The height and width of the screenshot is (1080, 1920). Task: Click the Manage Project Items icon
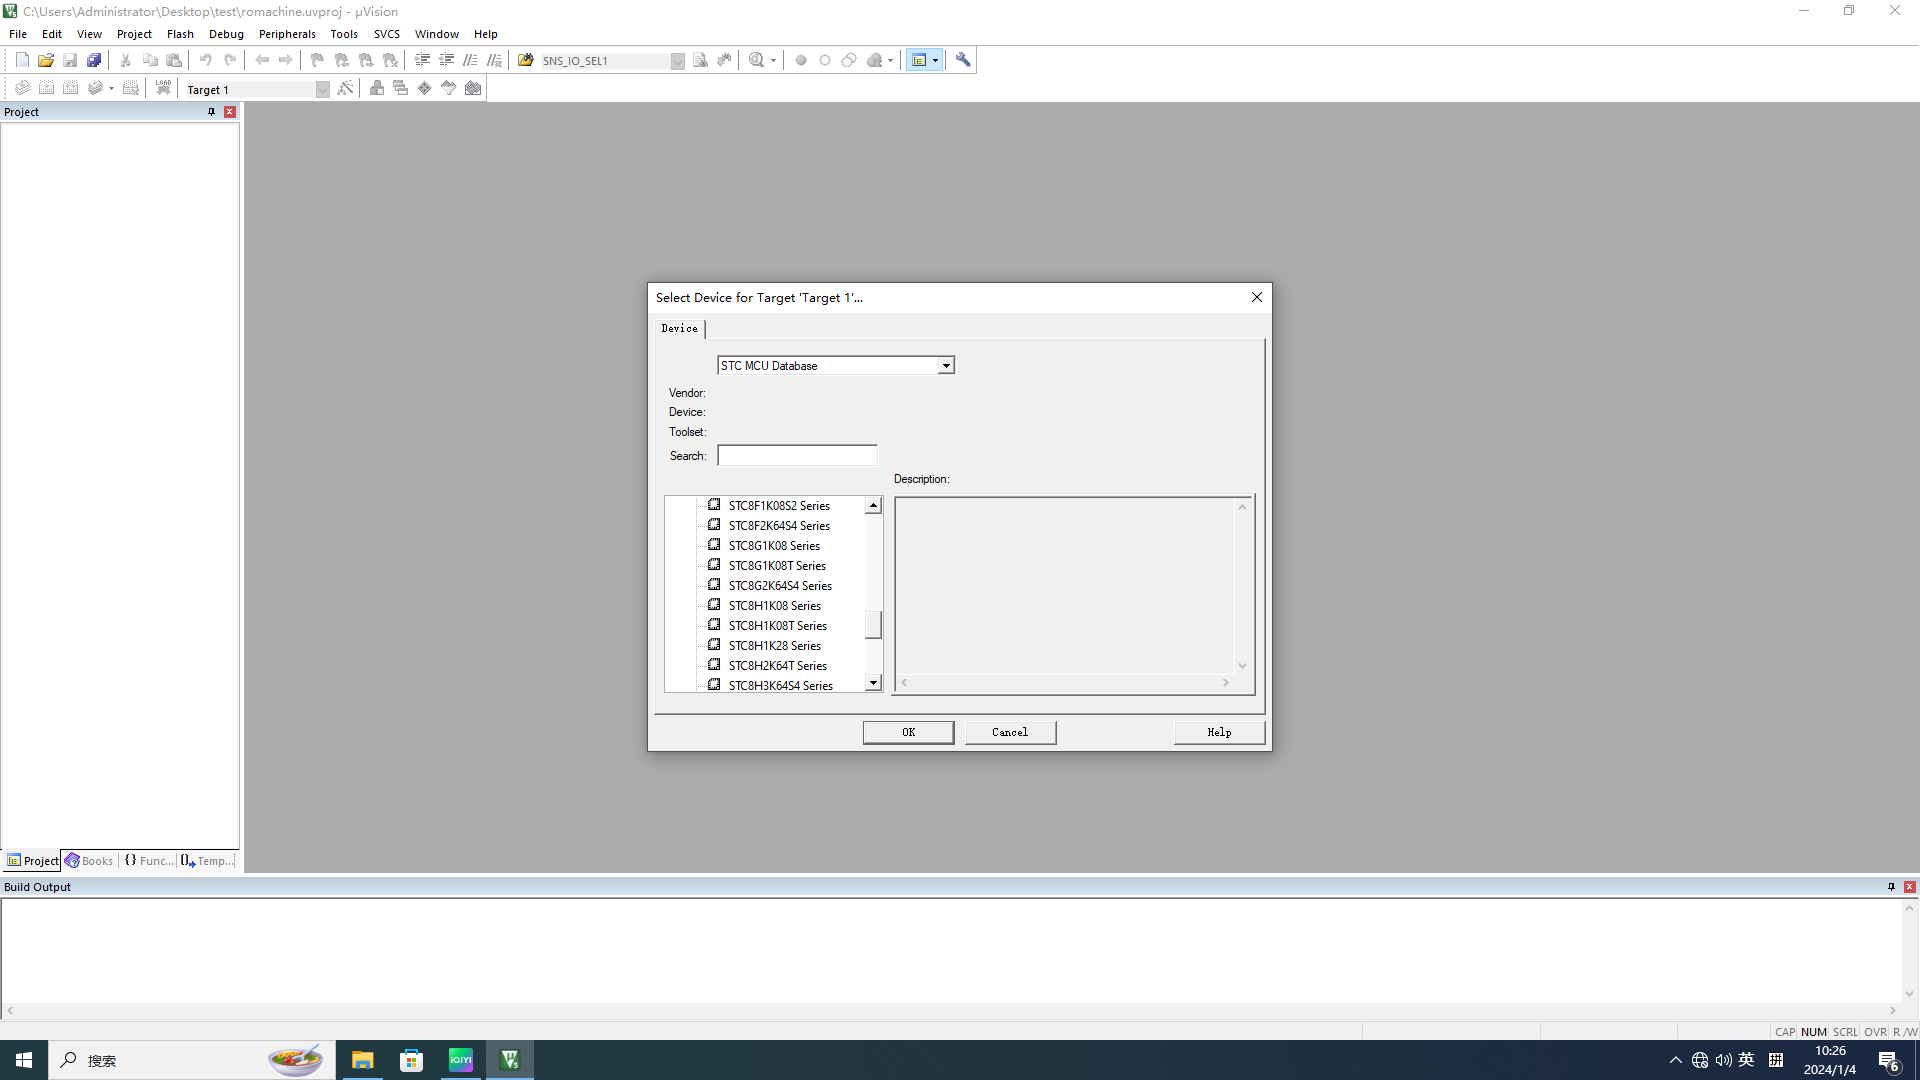tap(377, 88)
